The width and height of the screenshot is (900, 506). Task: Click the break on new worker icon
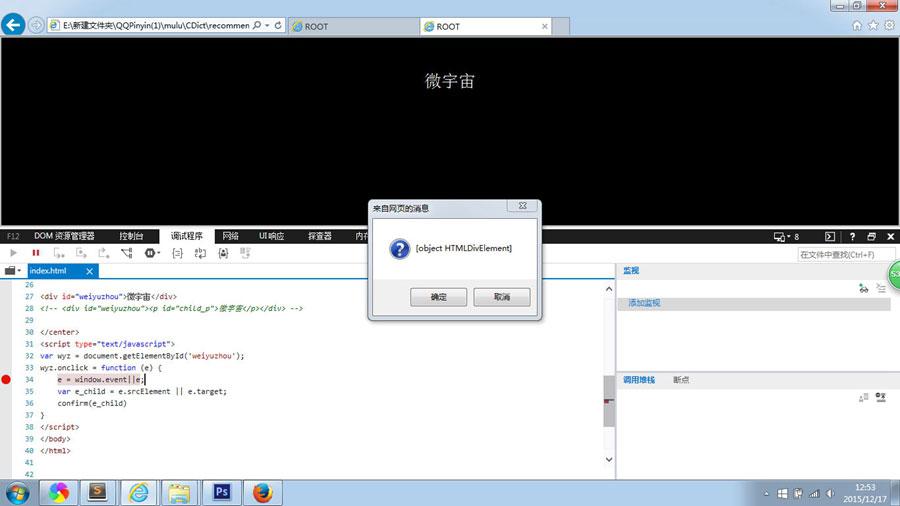127,254
